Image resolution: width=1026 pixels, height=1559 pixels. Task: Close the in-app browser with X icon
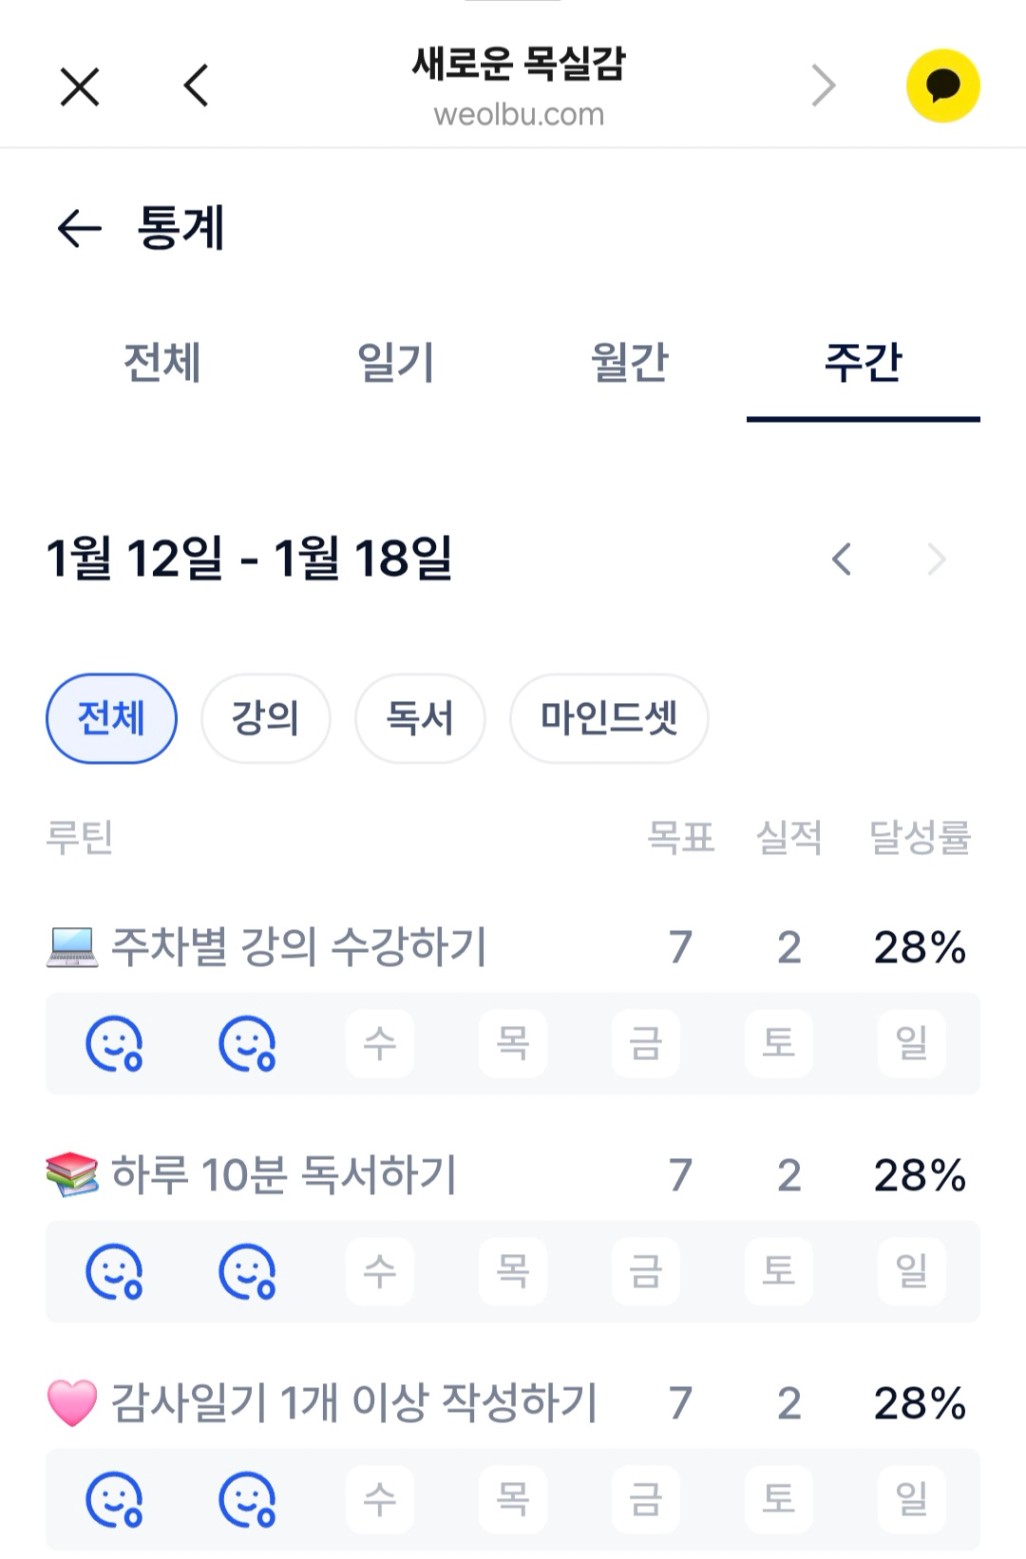(x=80, y=86)
